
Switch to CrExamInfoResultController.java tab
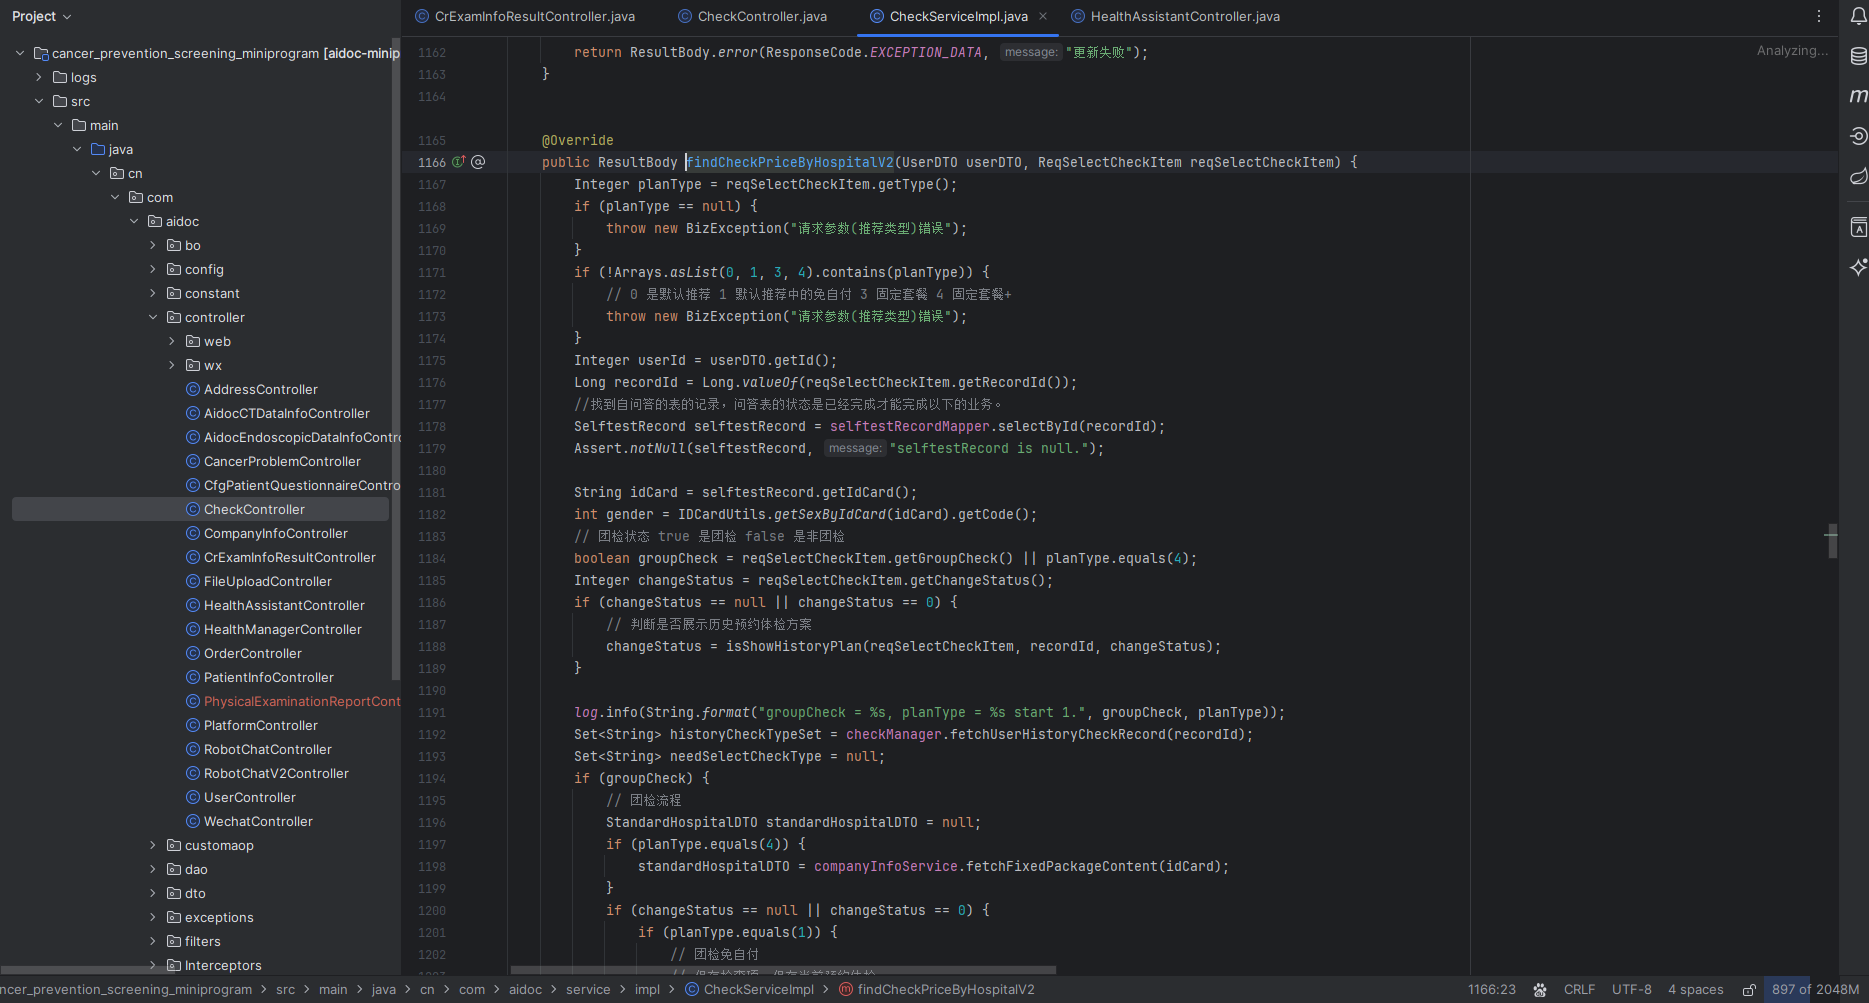(x=534, y=16)
